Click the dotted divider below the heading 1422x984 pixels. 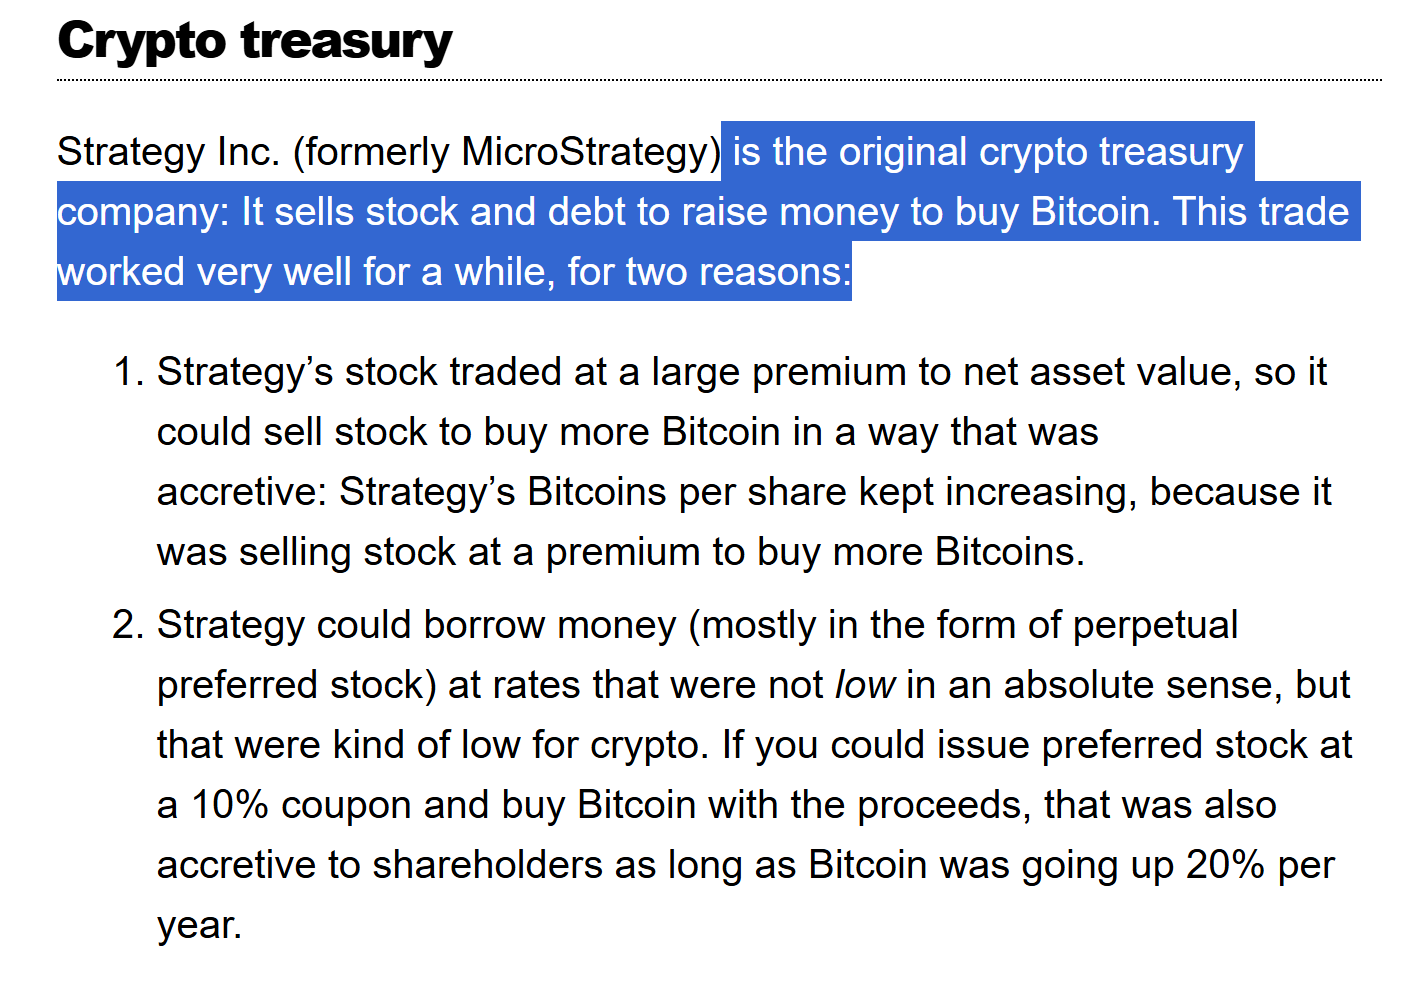click(x=720, y=79)
